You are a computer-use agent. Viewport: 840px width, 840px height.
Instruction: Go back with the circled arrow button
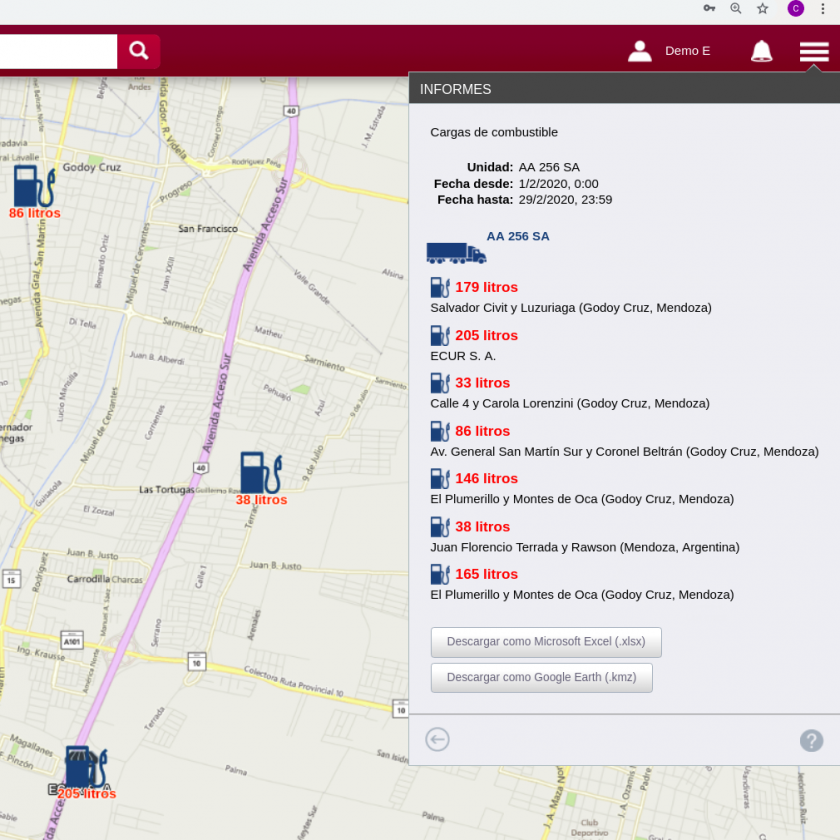point(437,739)
